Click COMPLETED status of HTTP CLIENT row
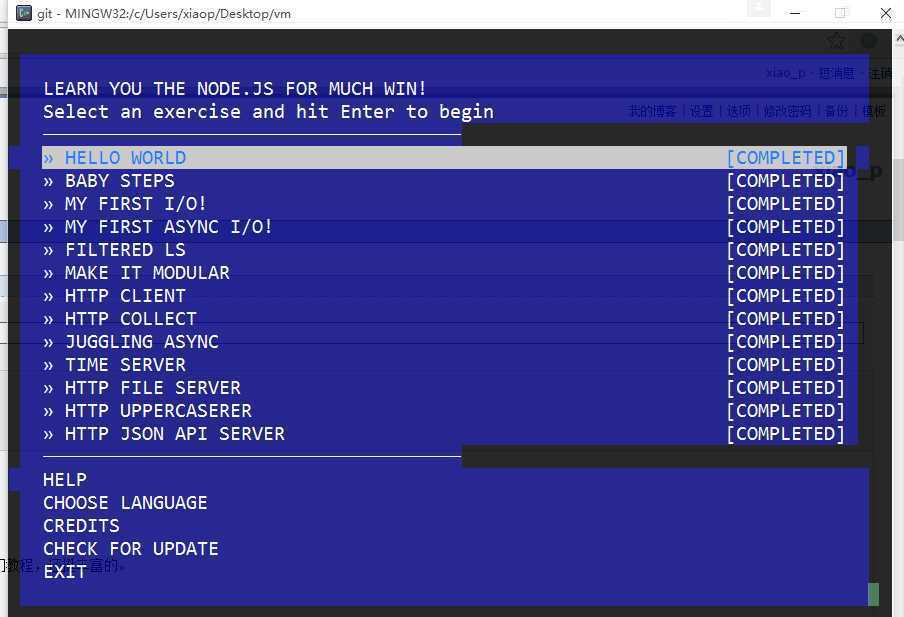Screen dimensions: 904x617 pos(785,296)
